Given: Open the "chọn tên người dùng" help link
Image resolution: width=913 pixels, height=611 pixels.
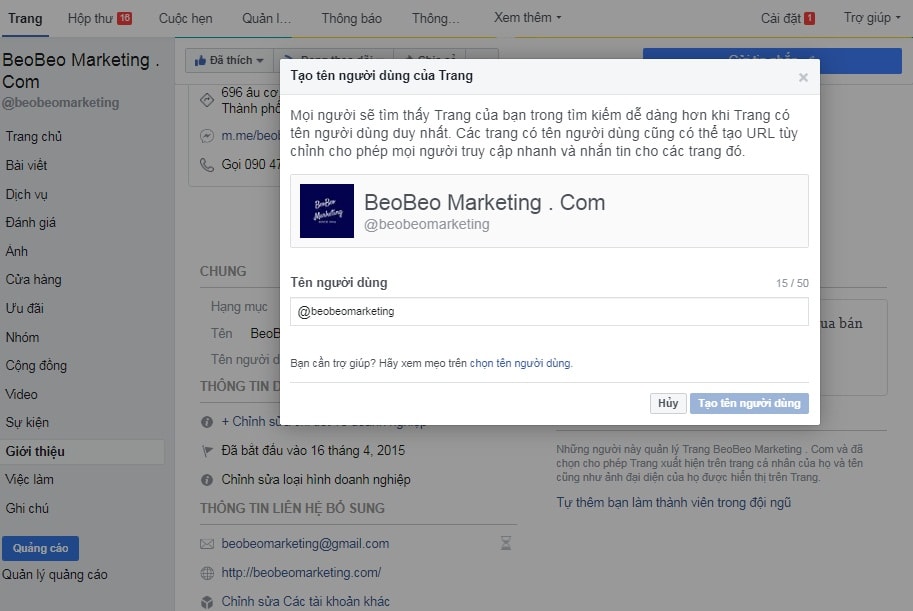Looking at the screenshot, I should point(520,364).
